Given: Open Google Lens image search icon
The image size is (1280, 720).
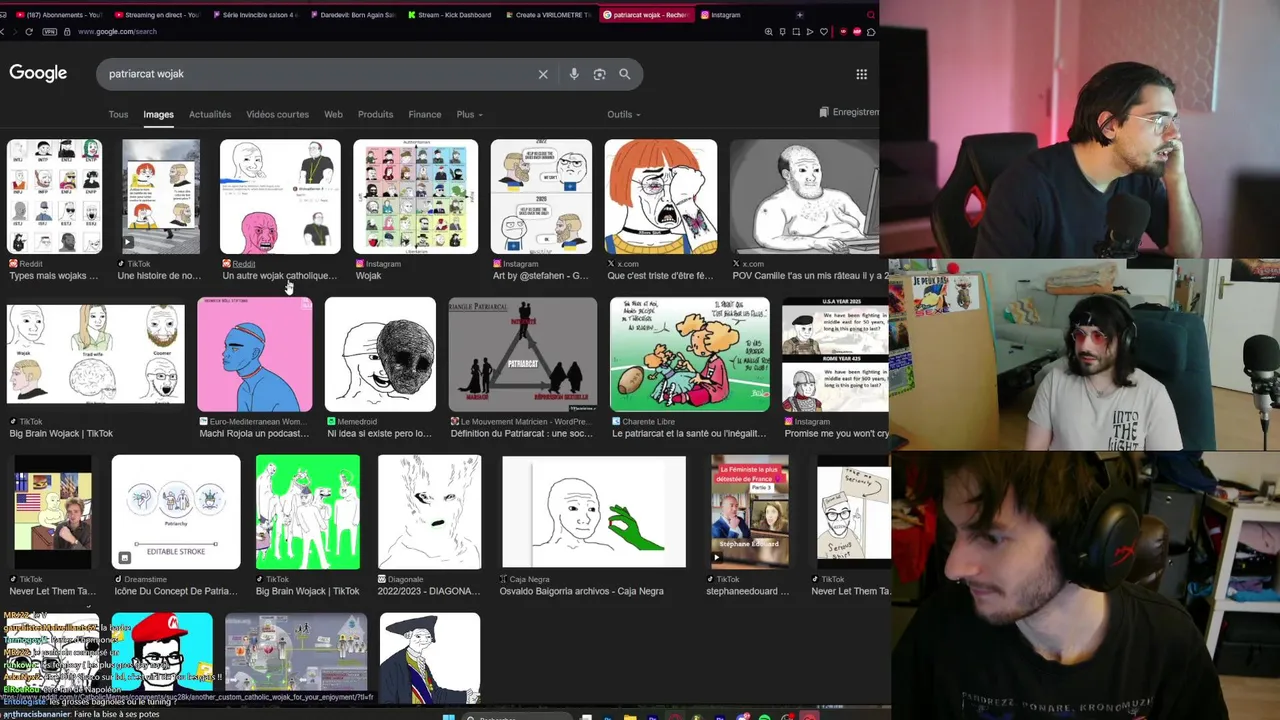Looking at the screenshot, I should pos(599,74).
